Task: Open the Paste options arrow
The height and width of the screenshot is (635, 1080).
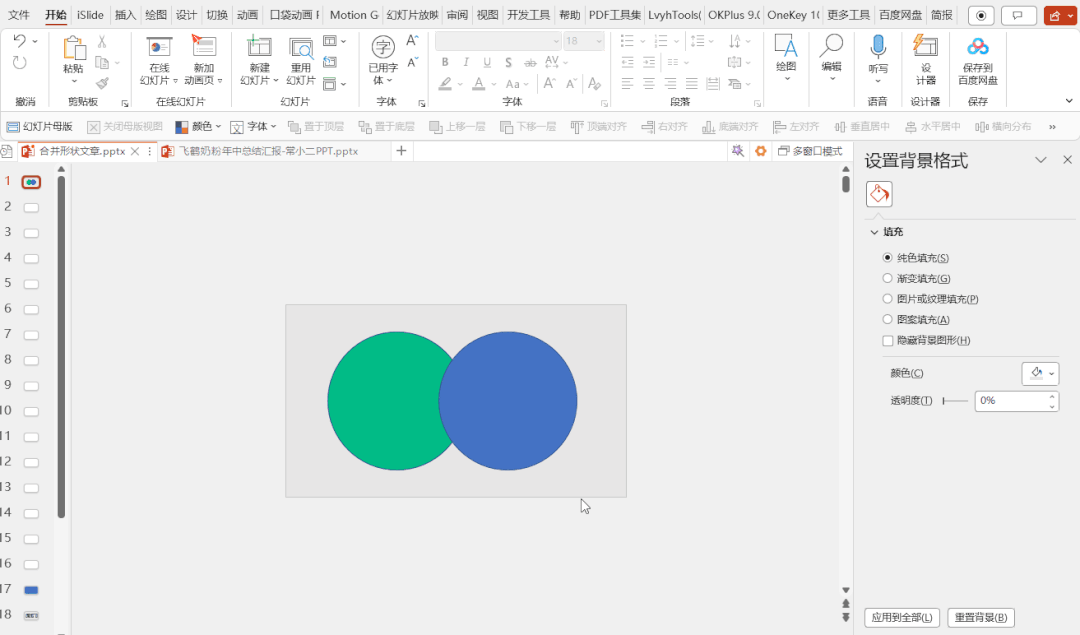Action: tap(74, 81)
